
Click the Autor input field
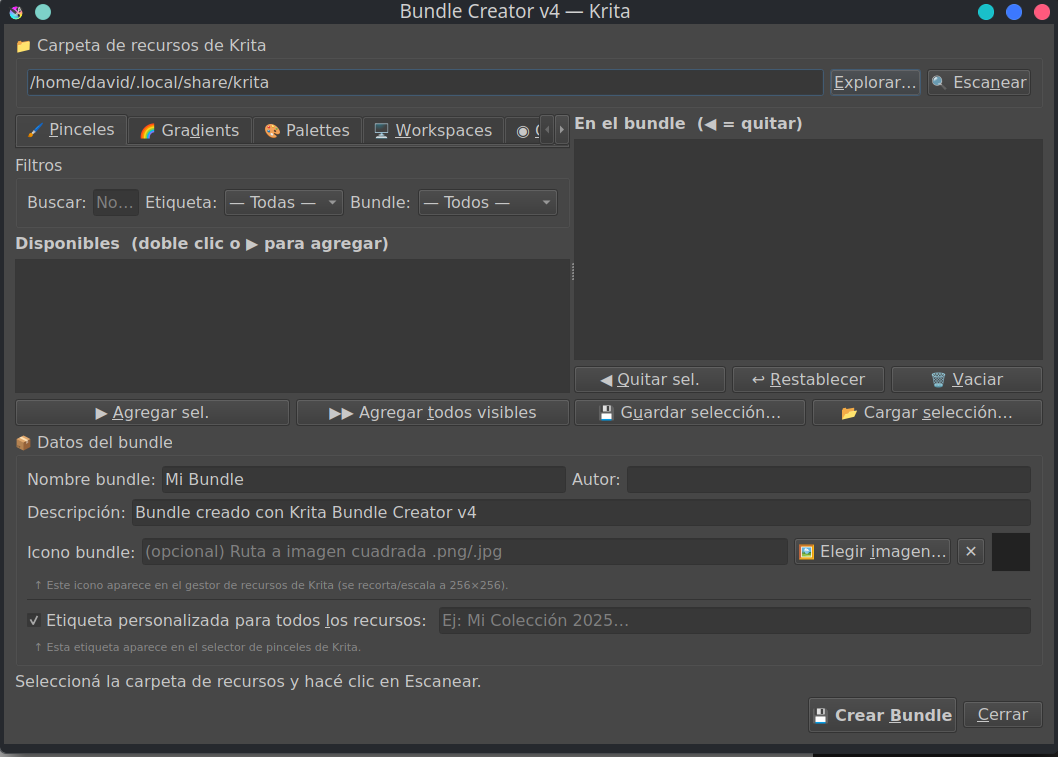(829, 480)
